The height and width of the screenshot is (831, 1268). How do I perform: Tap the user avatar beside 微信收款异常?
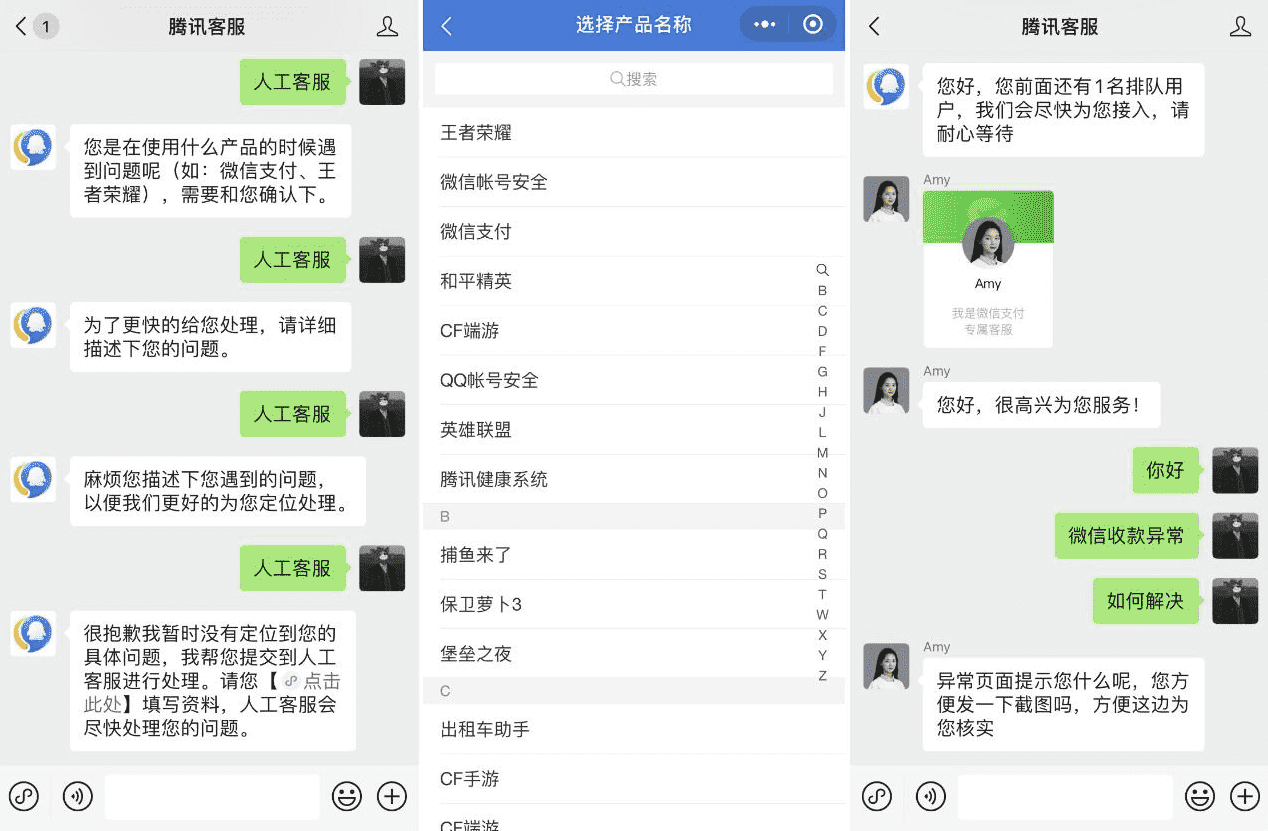pyautogui.click(x=1235, y=535)
